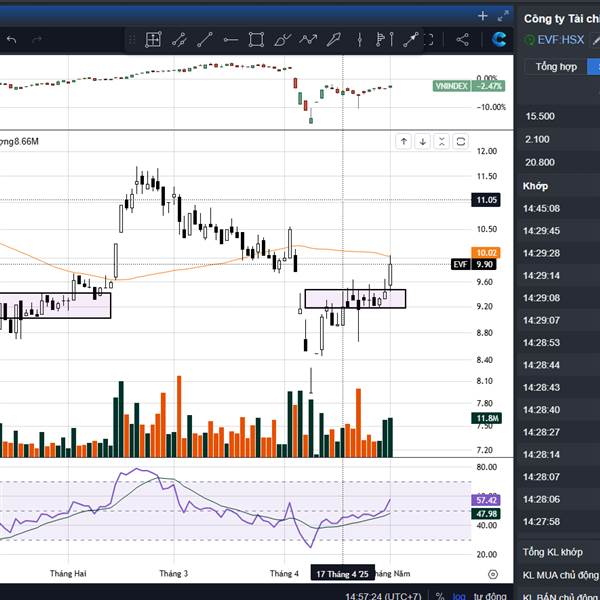
Task: Select the 14:29:28 matched trade row
Action: click(559, 253)
